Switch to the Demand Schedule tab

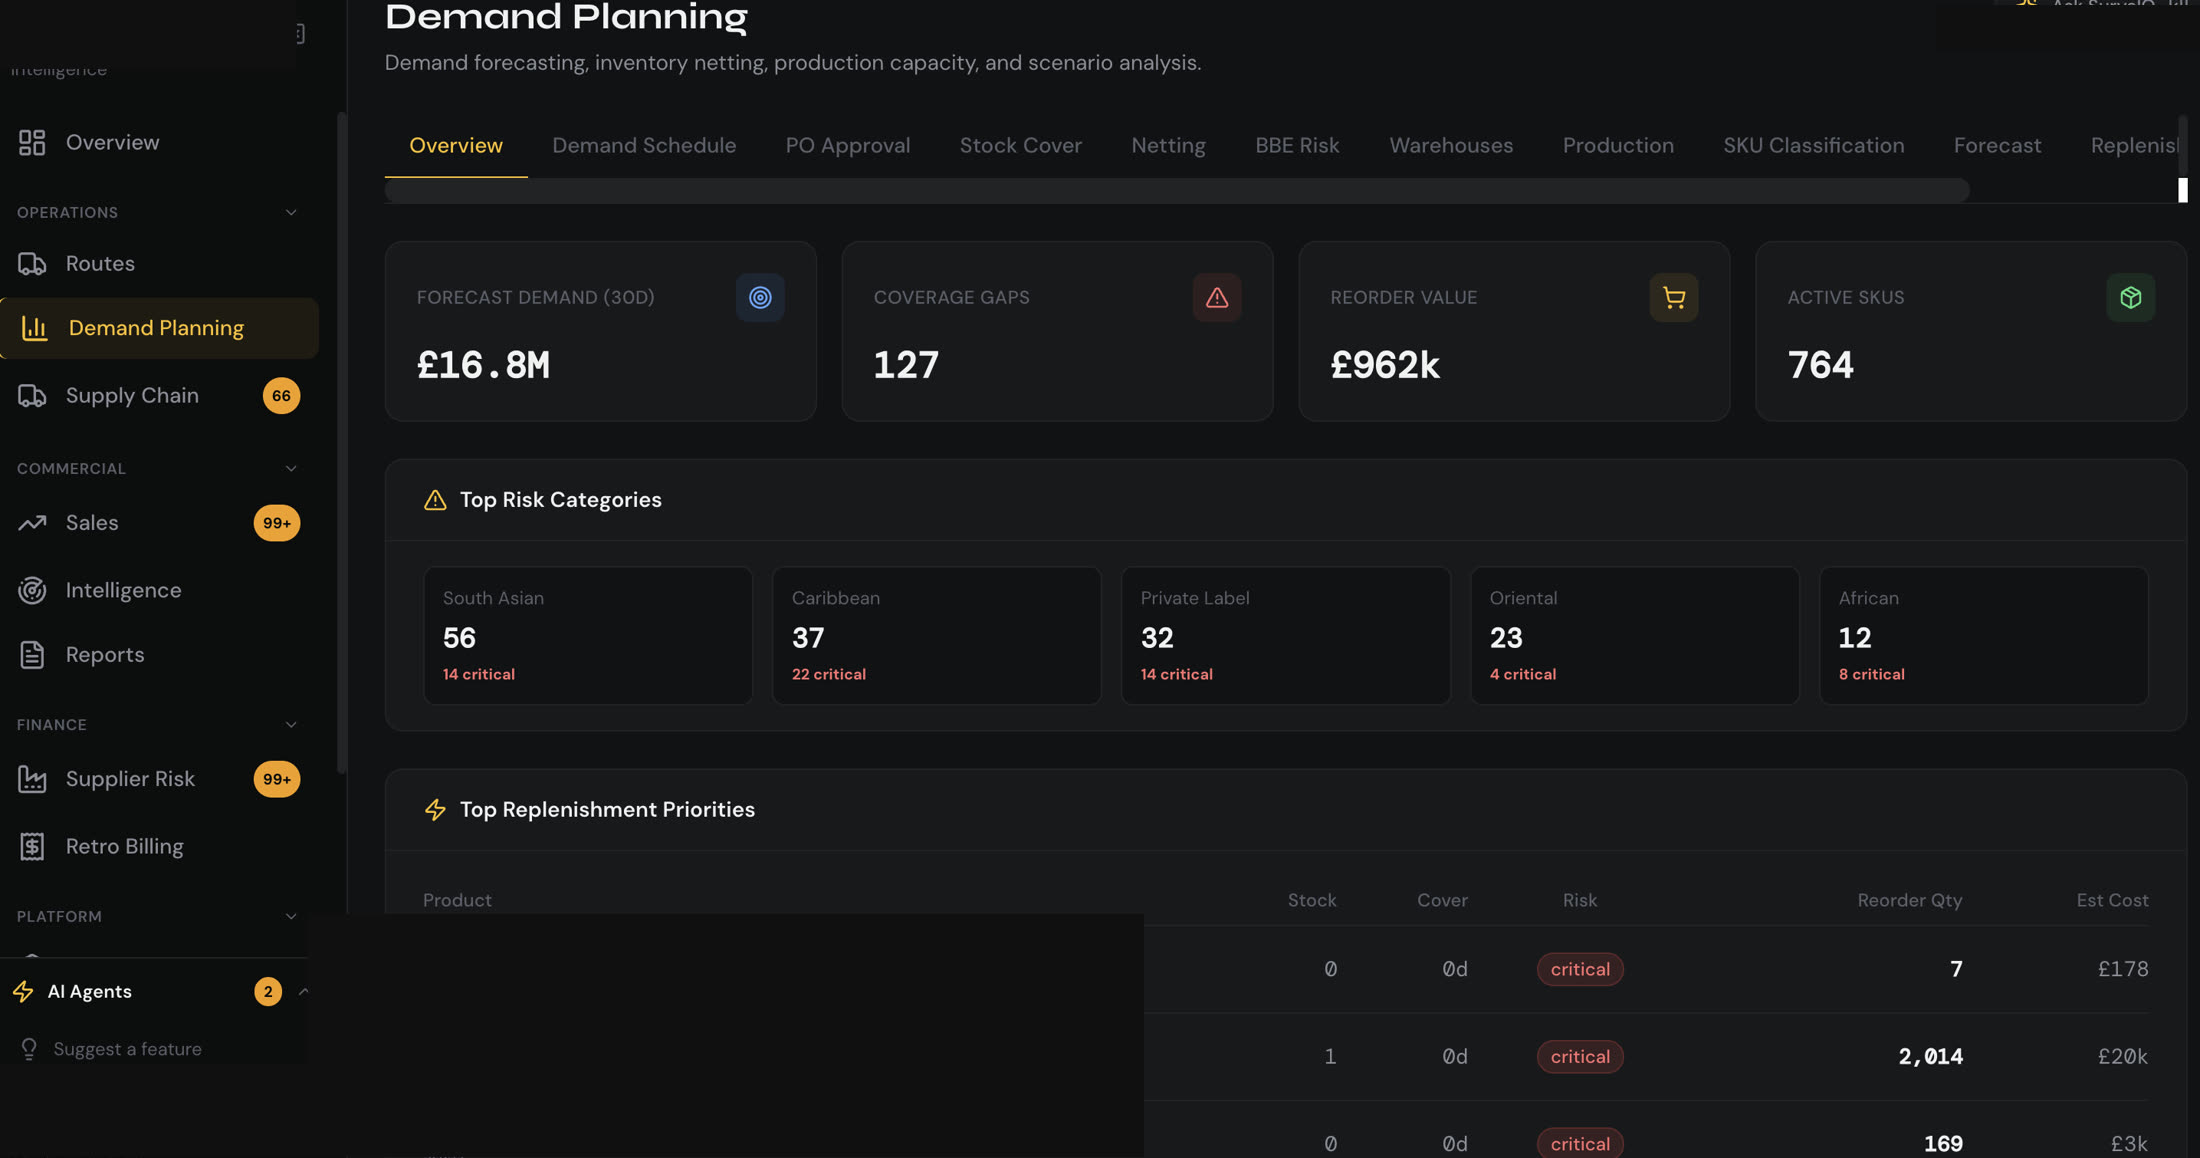644,146
